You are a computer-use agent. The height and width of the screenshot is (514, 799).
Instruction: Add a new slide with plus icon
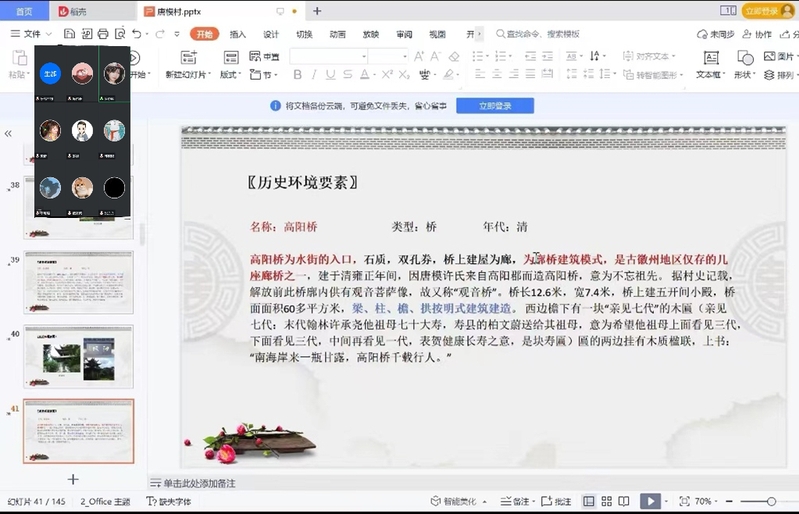(72, 479)
